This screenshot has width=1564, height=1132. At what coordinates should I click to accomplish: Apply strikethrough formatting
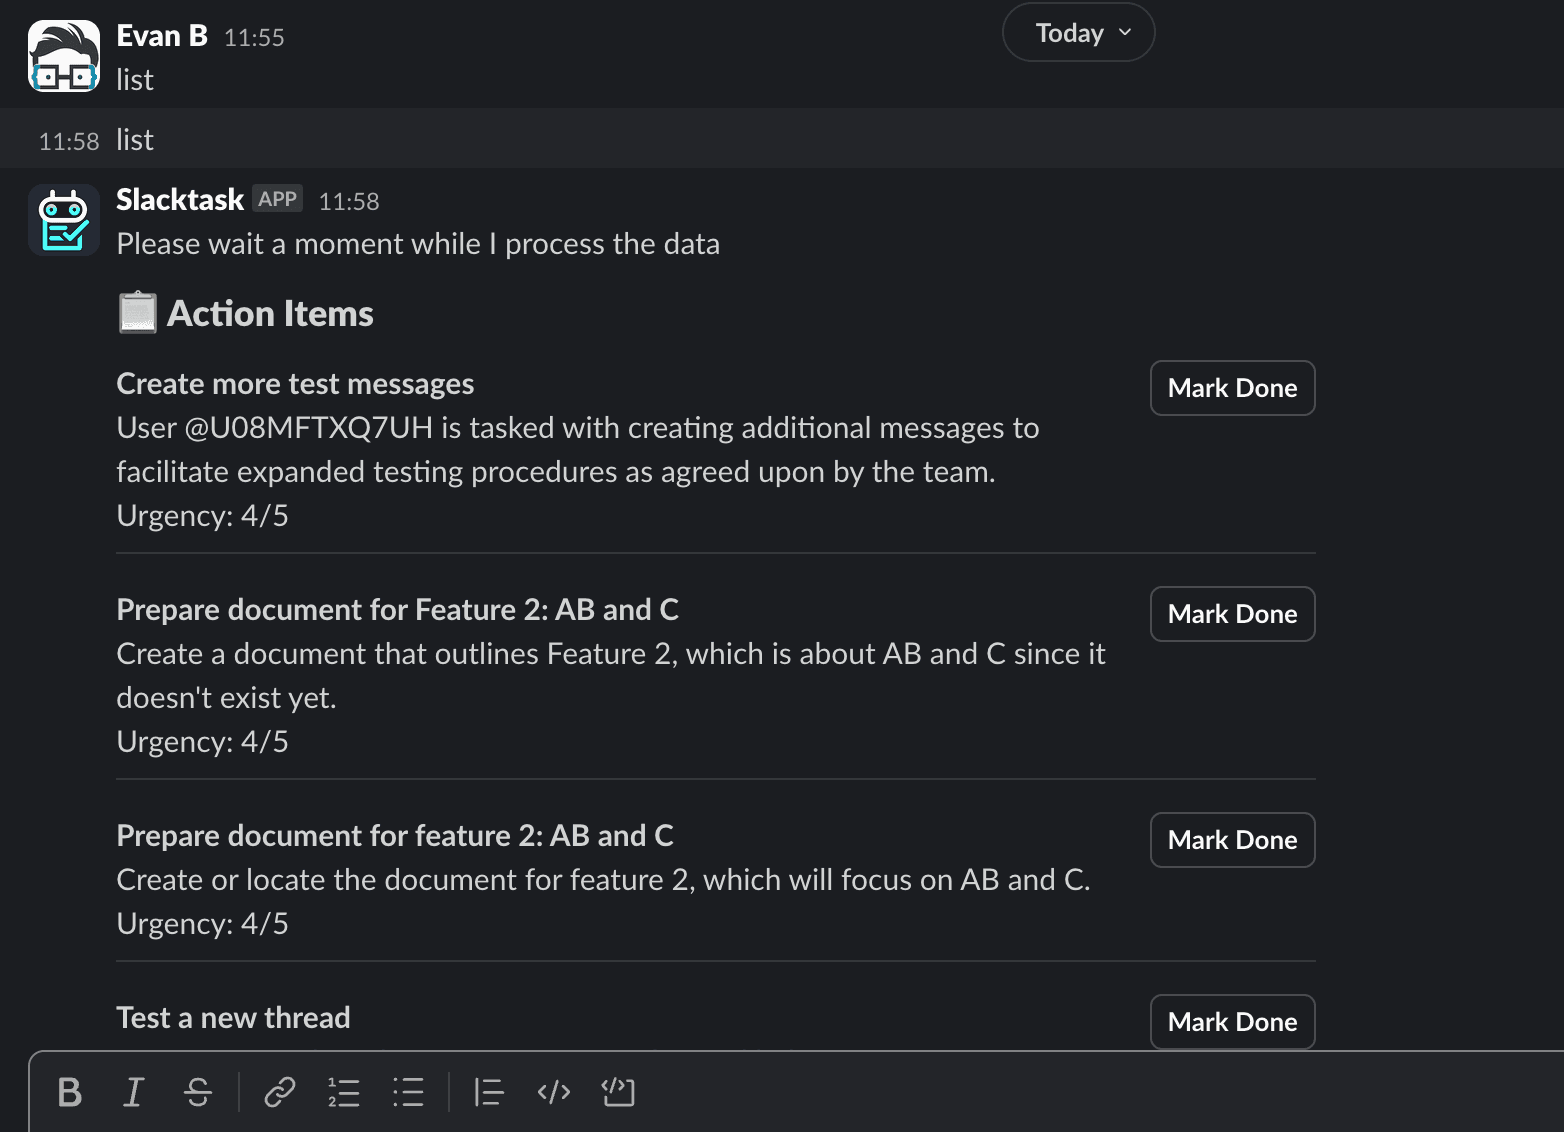(198, 1092)
